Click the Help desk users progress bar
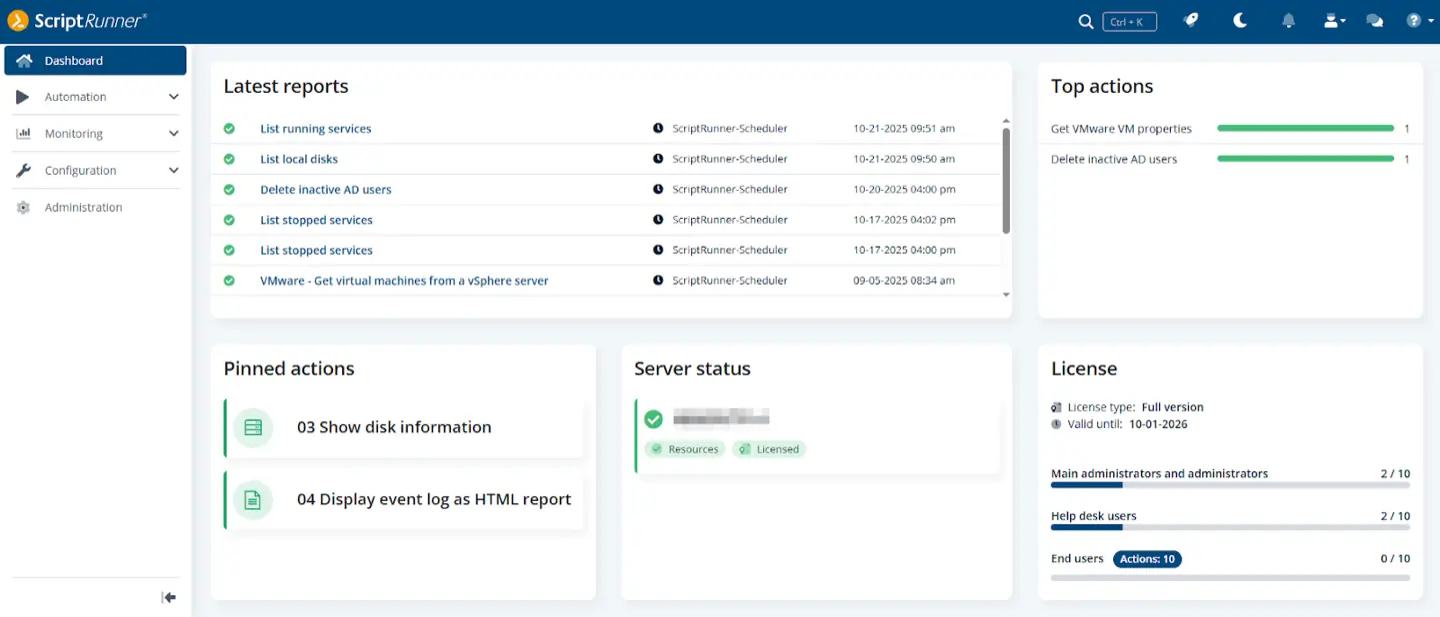 pyautogui.click(x=1229, y=527)
